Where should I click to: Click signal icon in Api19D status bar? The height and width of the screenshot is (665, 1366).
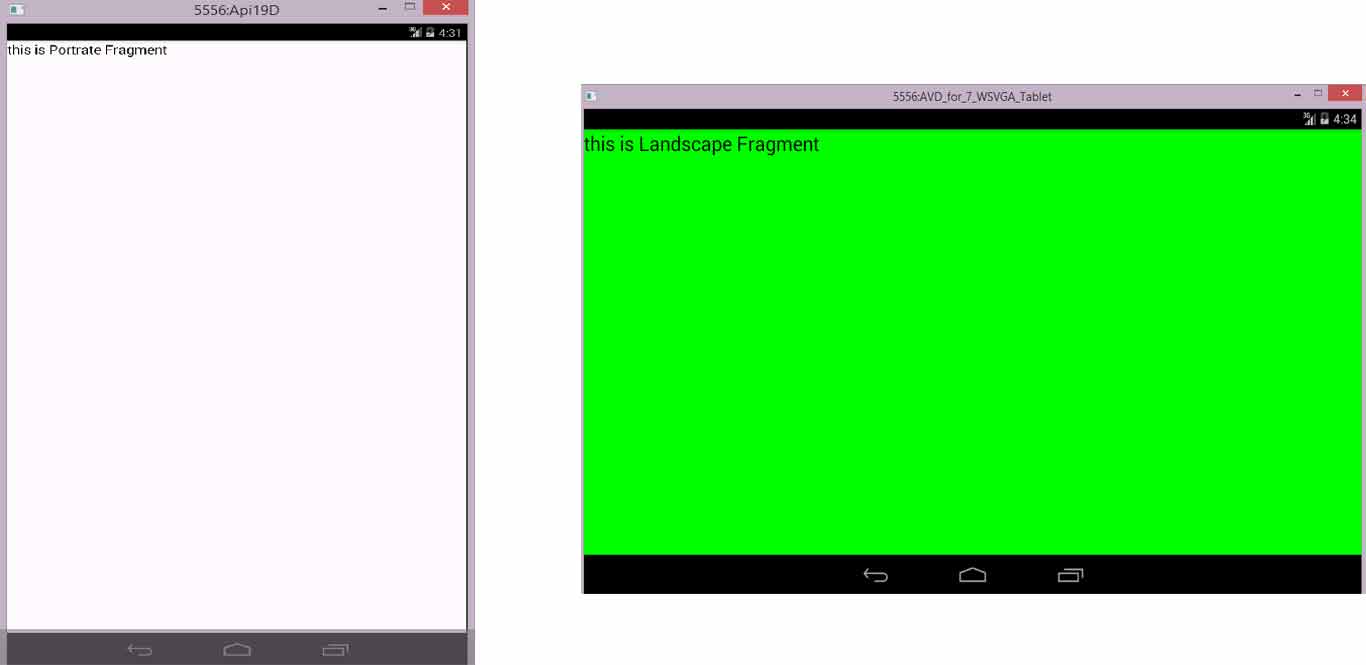tap(415, 33)
